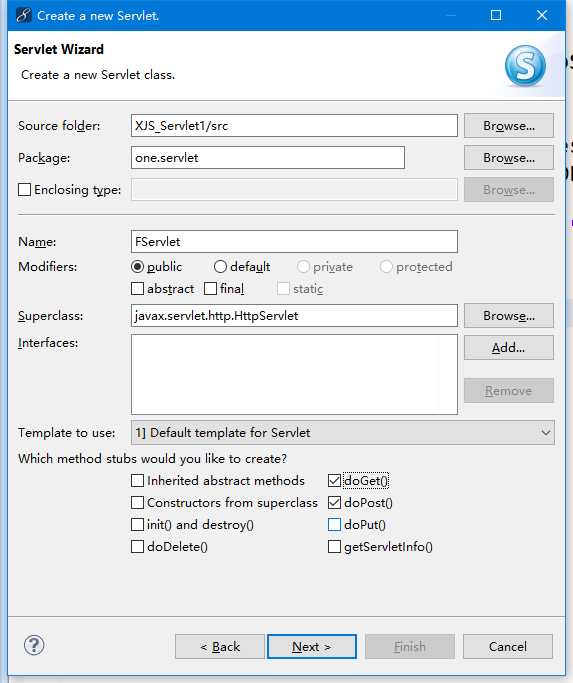Browse for the Package
The width and height of the screenshot is (573, 683).
(x=509, y=158)
